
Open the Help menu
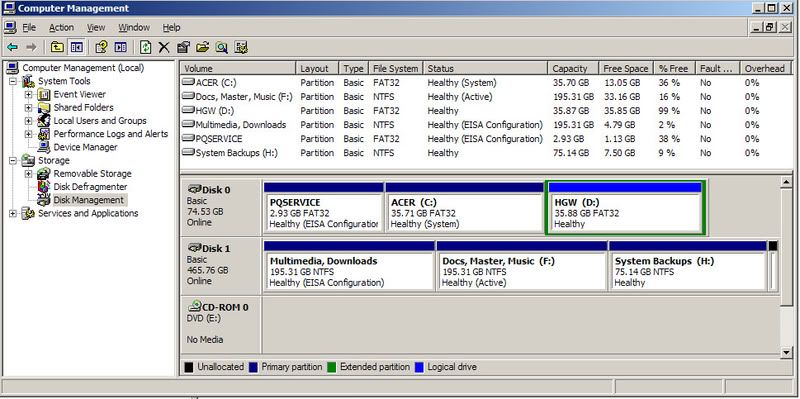coord(171,28)
